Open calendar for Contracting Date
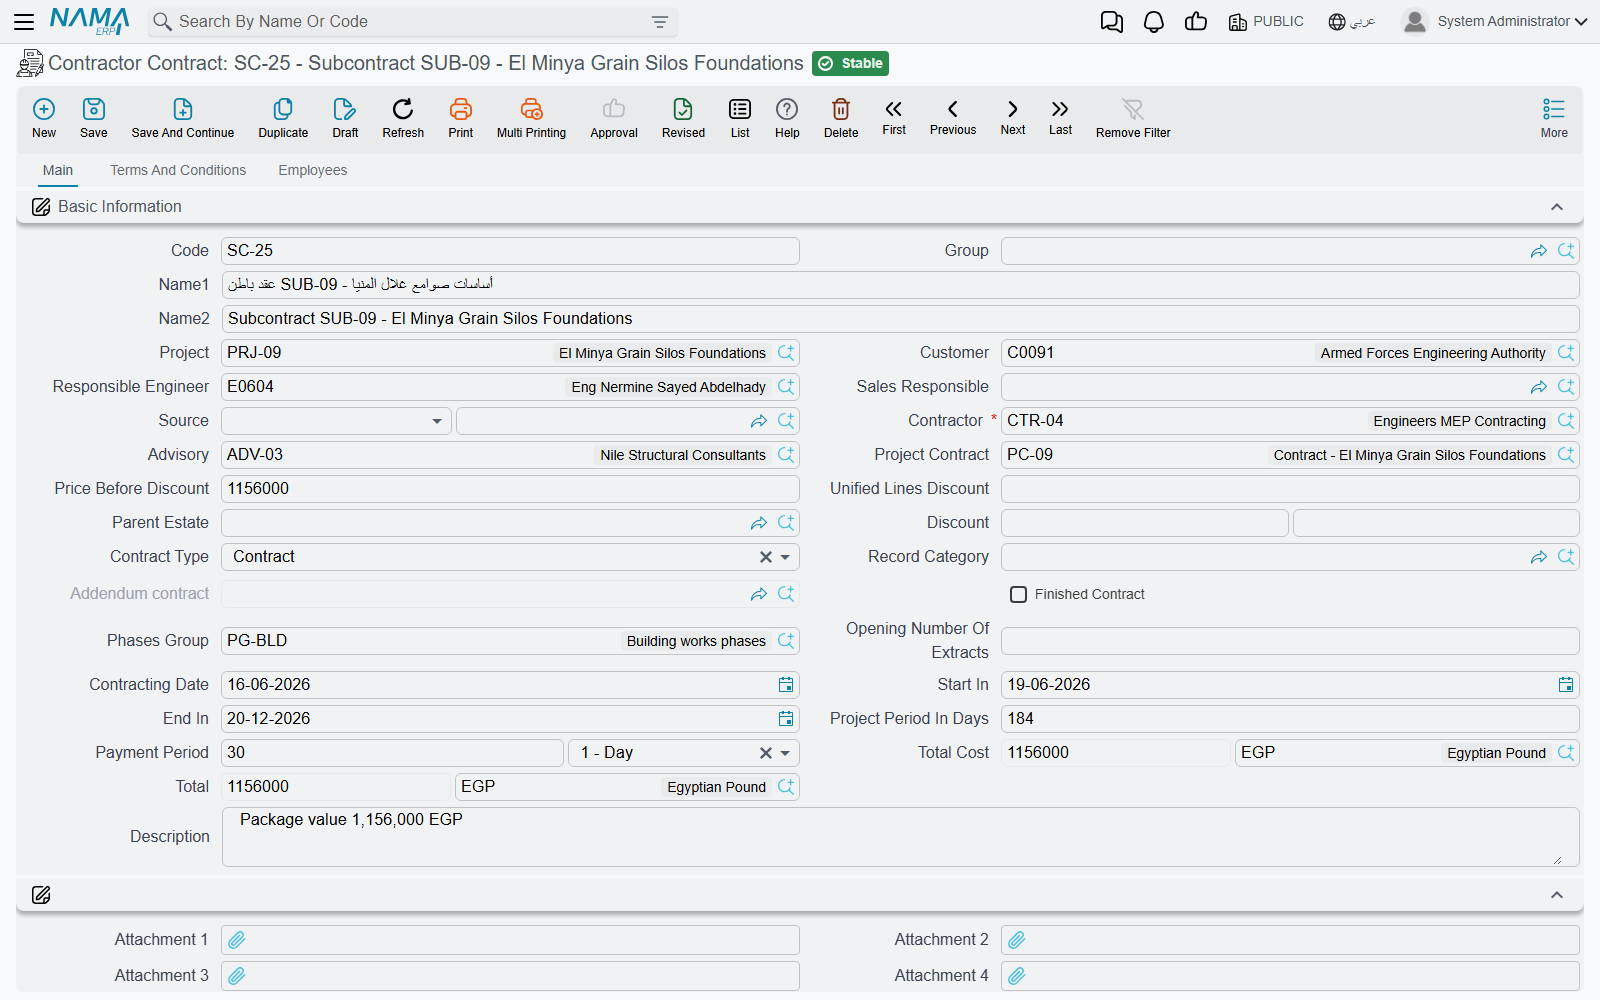The height and width of the screenshot is (1000, 1600). (x=786, y=685)
